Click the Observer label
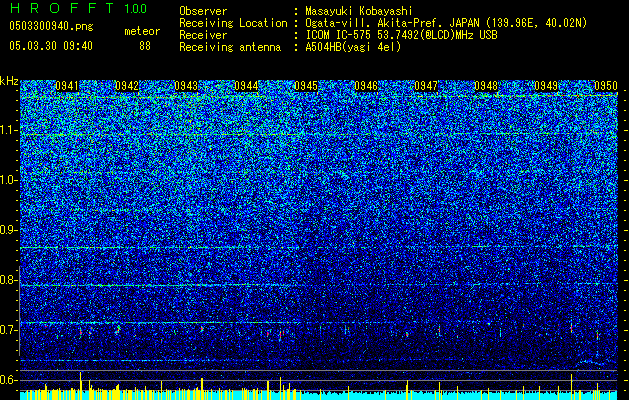Screen dimensions: 629x400 coord(203,11)
